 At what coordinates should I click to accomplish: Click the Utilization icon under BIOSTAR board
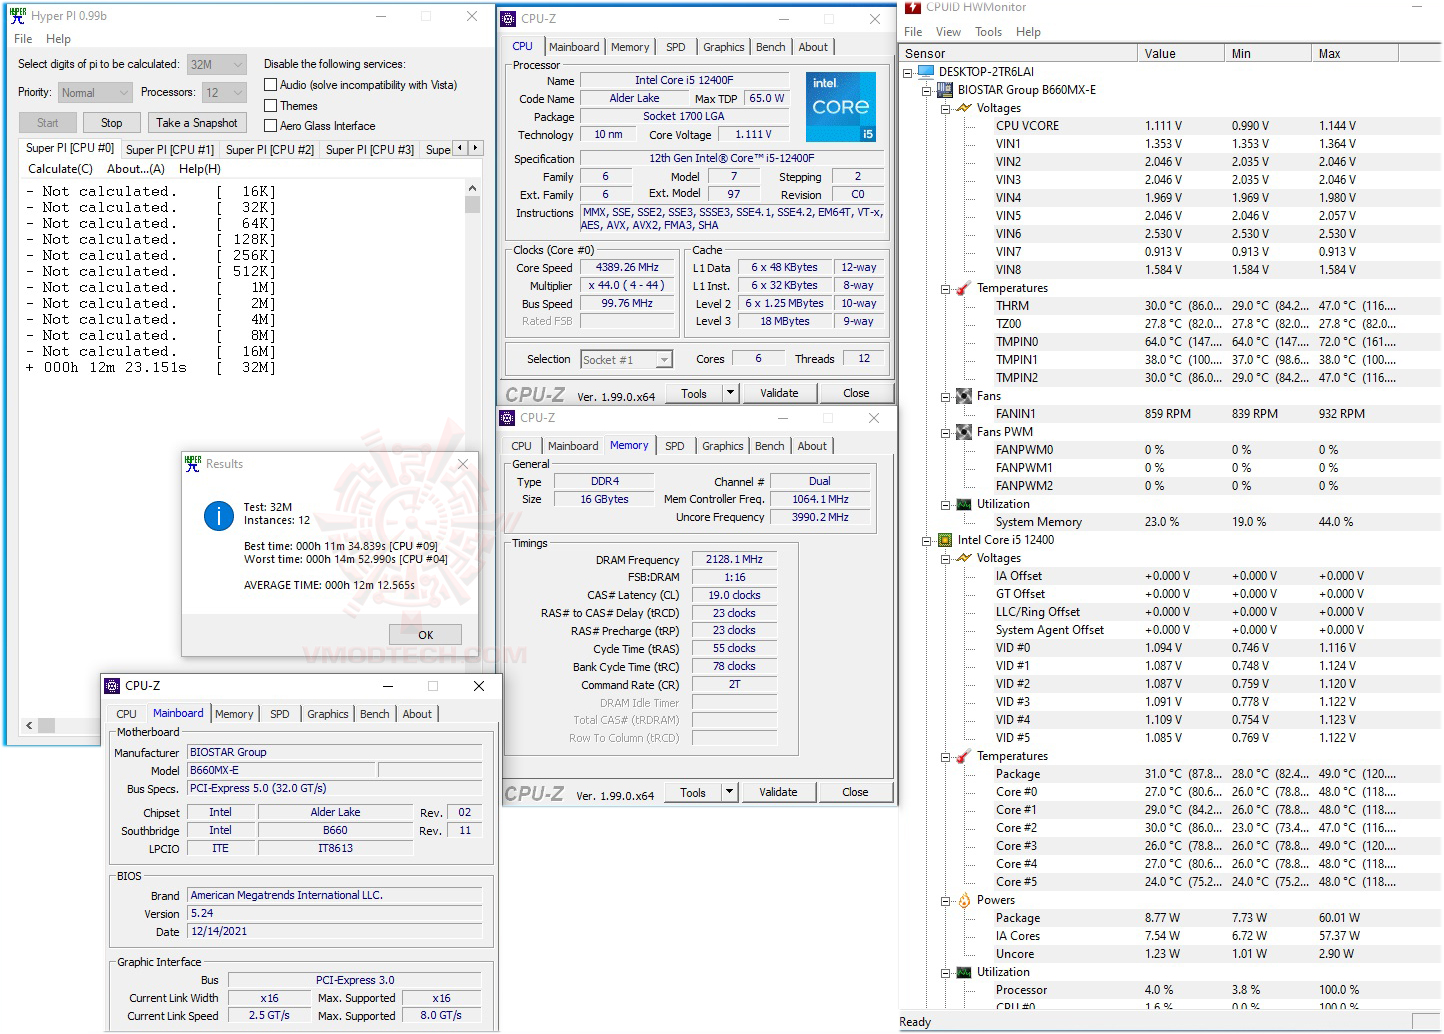[x=963, y=503]
